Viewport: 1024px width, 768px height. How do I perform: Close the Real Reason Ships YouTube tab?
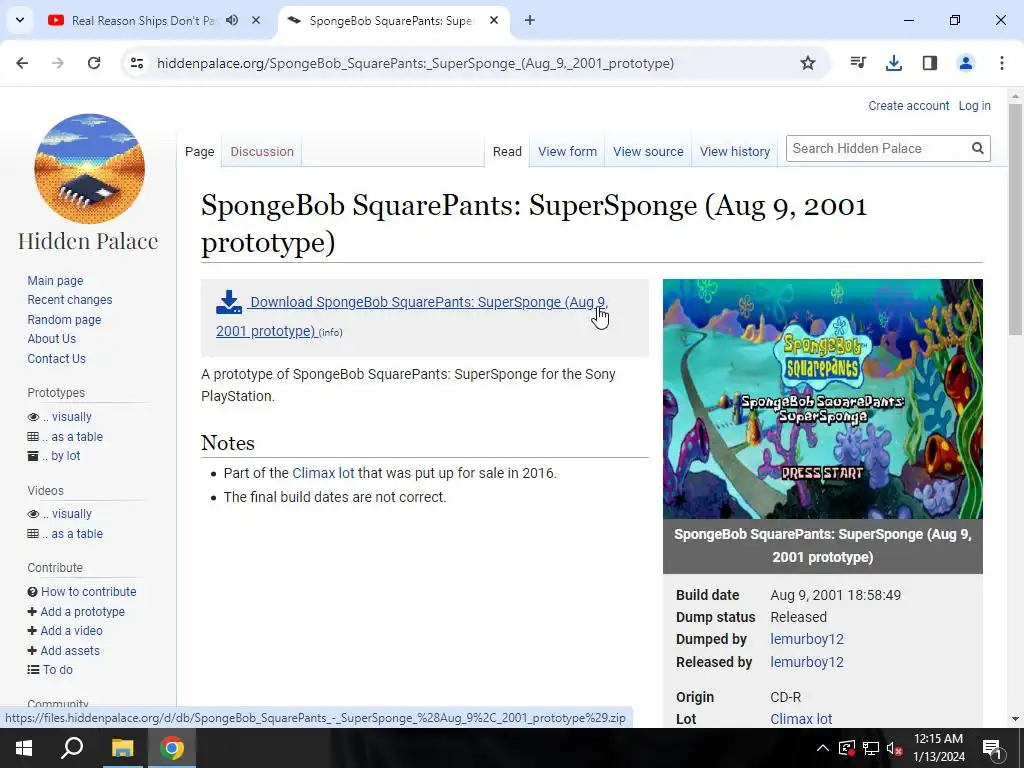[256, 20]
